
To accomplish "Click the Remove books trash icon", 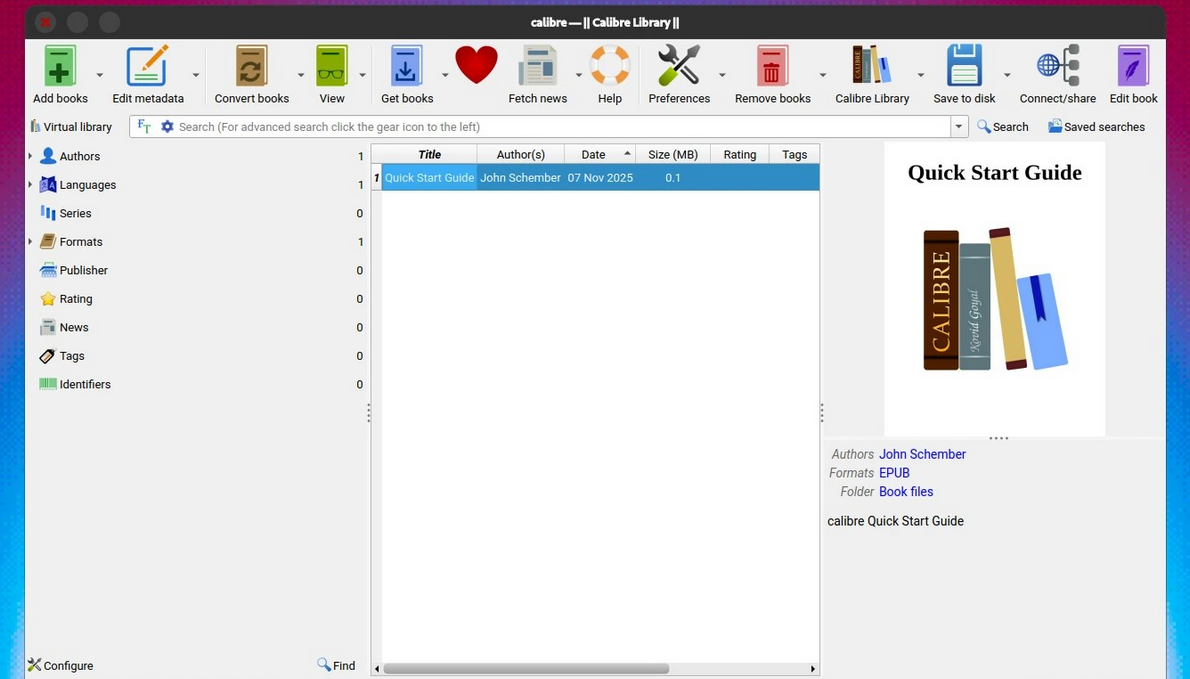I will pos(772,68).
